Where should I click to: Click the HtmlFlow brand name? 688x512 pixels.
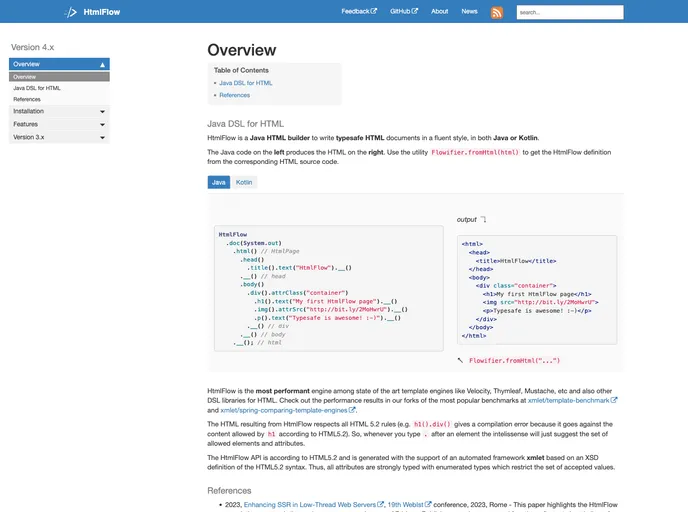(102, 12)
